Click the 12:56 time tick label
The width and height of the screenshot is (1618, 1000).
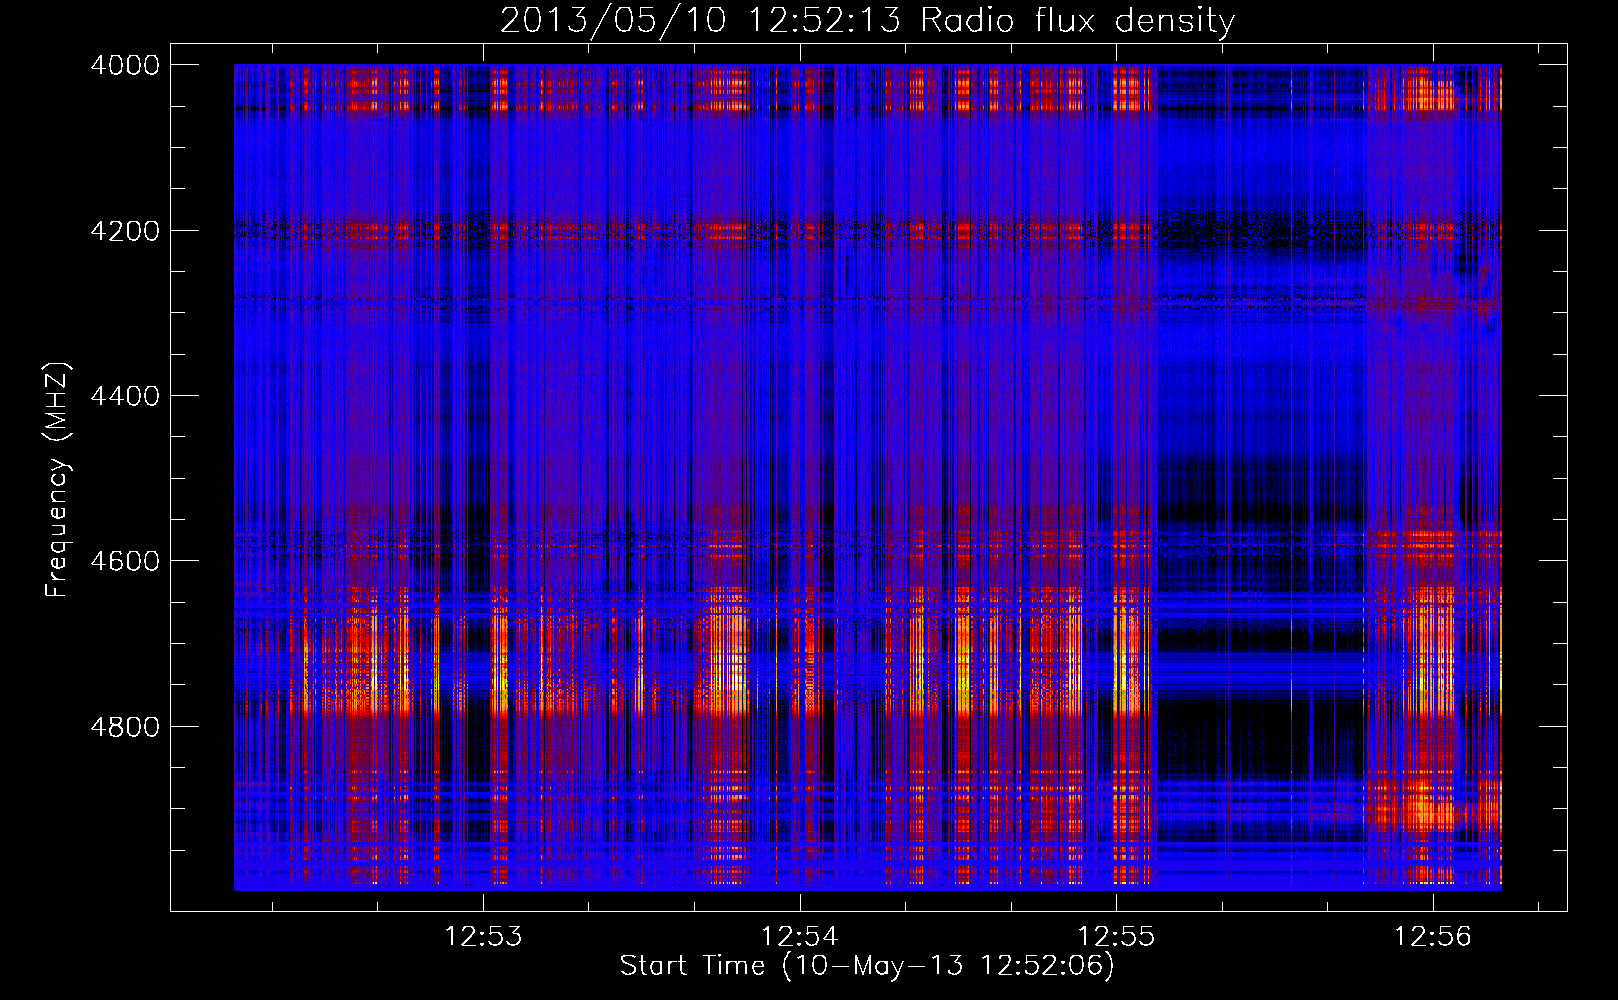pyautogui.click(x=1433, y=937)
